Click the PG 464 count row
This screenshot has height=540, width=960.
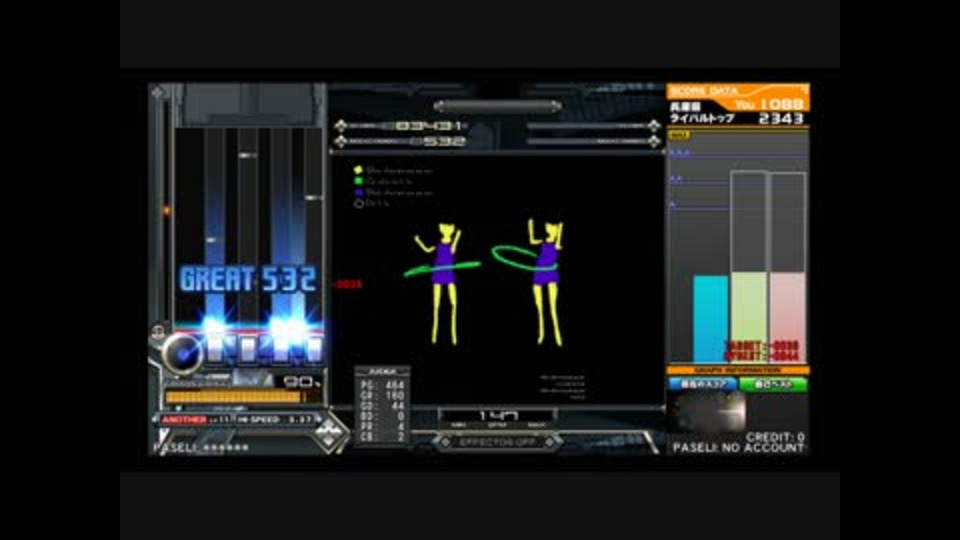point(382,385)
